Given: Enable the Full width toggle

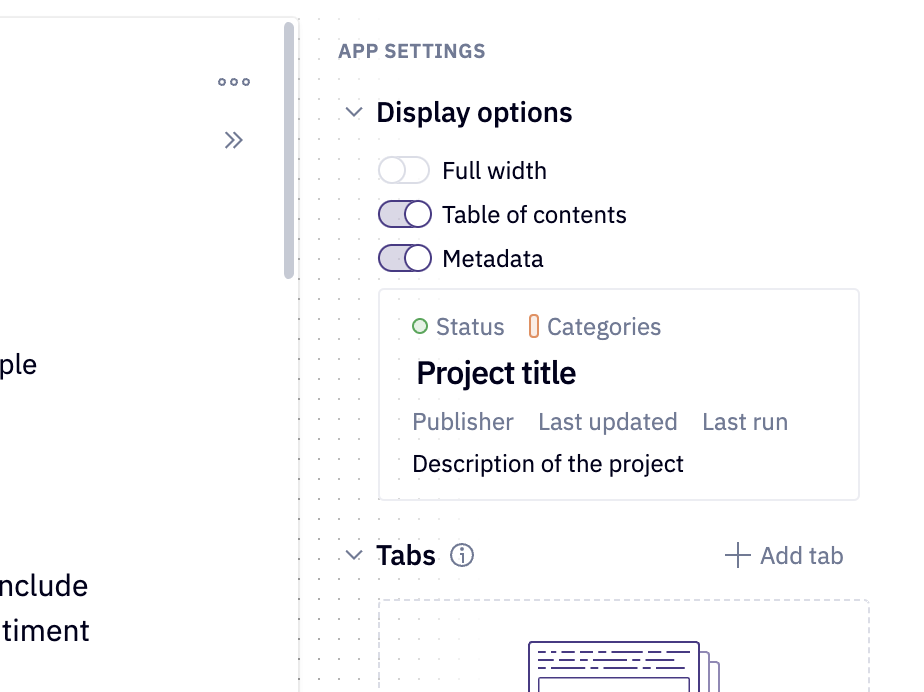Looking at the screenshot, I should (x=404, y=170).
